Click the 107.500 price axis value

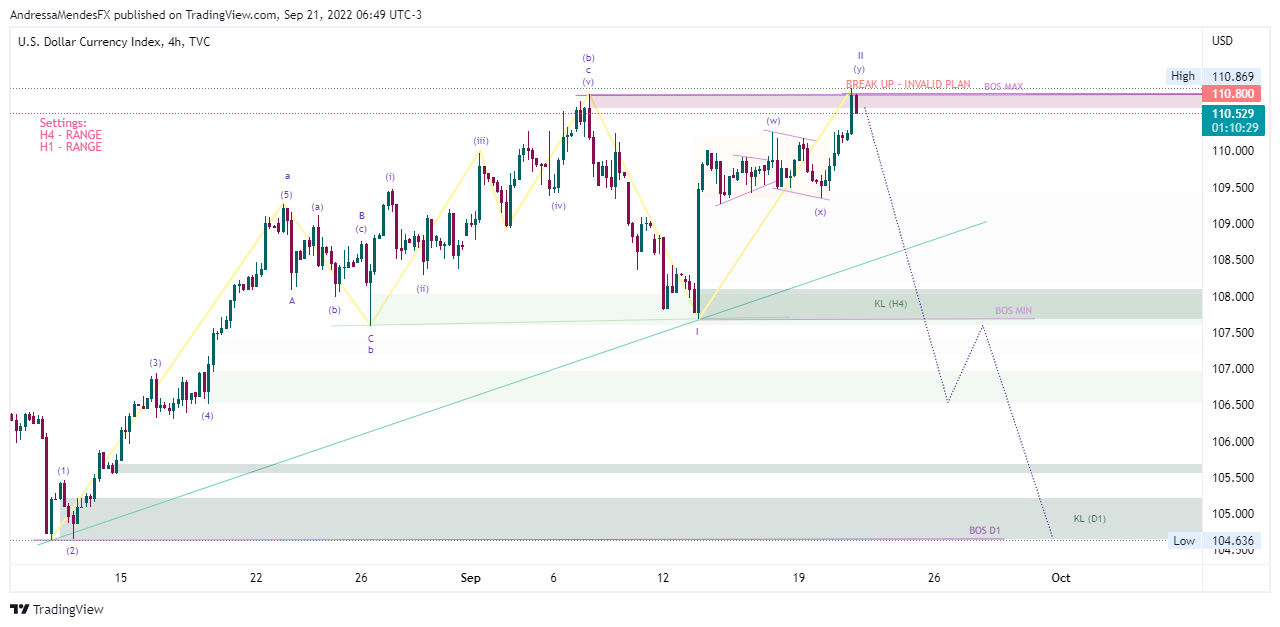[1233, 332]
